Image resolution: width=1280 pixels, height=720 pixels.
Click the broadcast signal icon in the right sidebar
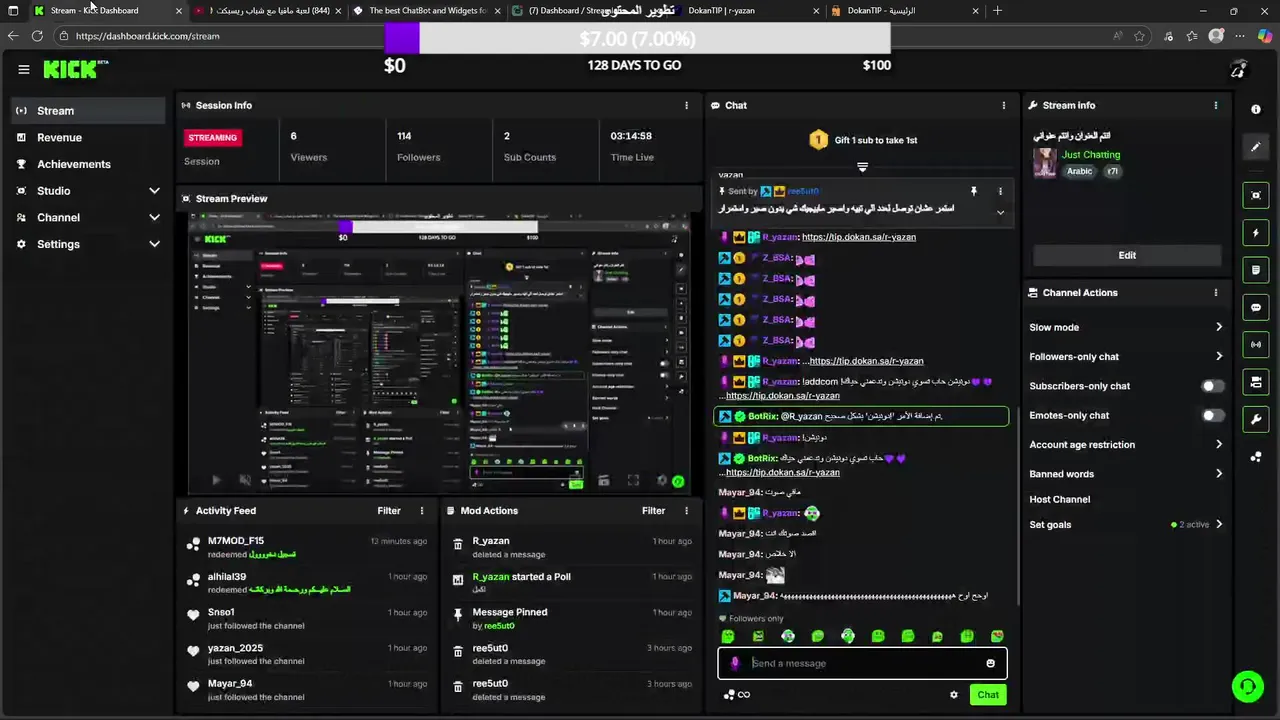pyautogui.click(x=1256, y=345)
